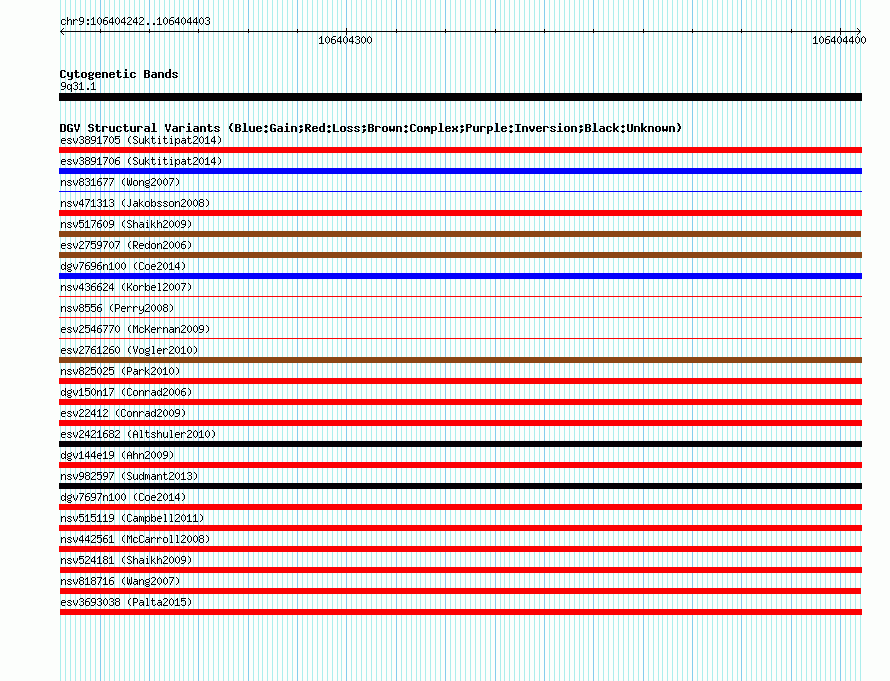
Task: Click the black unknown bar under esv2421682
Action: pyautogui.click(x=460, y=444)
